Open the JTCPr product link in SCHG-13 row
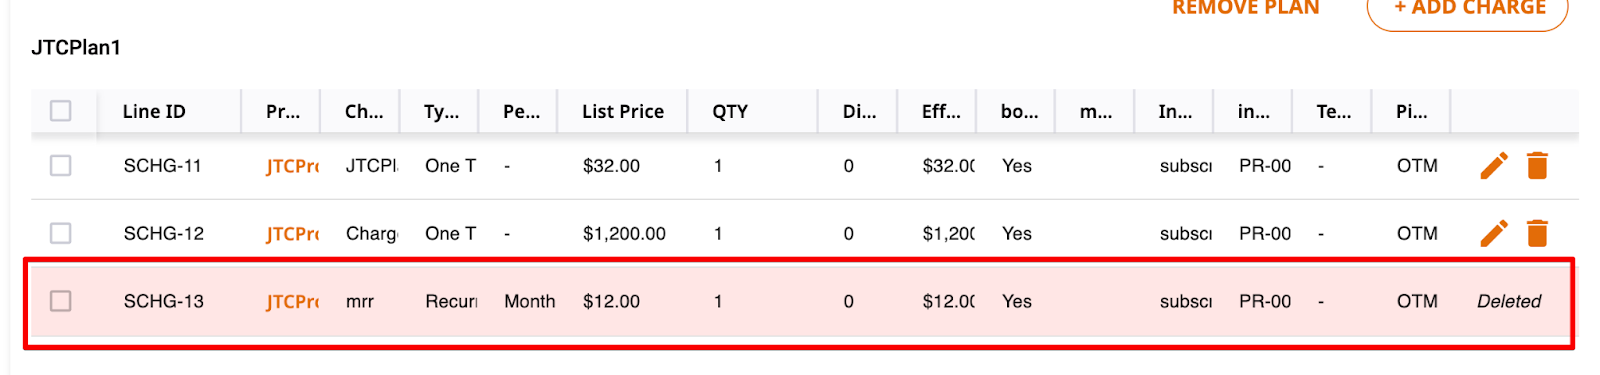Screen dimensions: 1600x375 (x=292, y=301)
